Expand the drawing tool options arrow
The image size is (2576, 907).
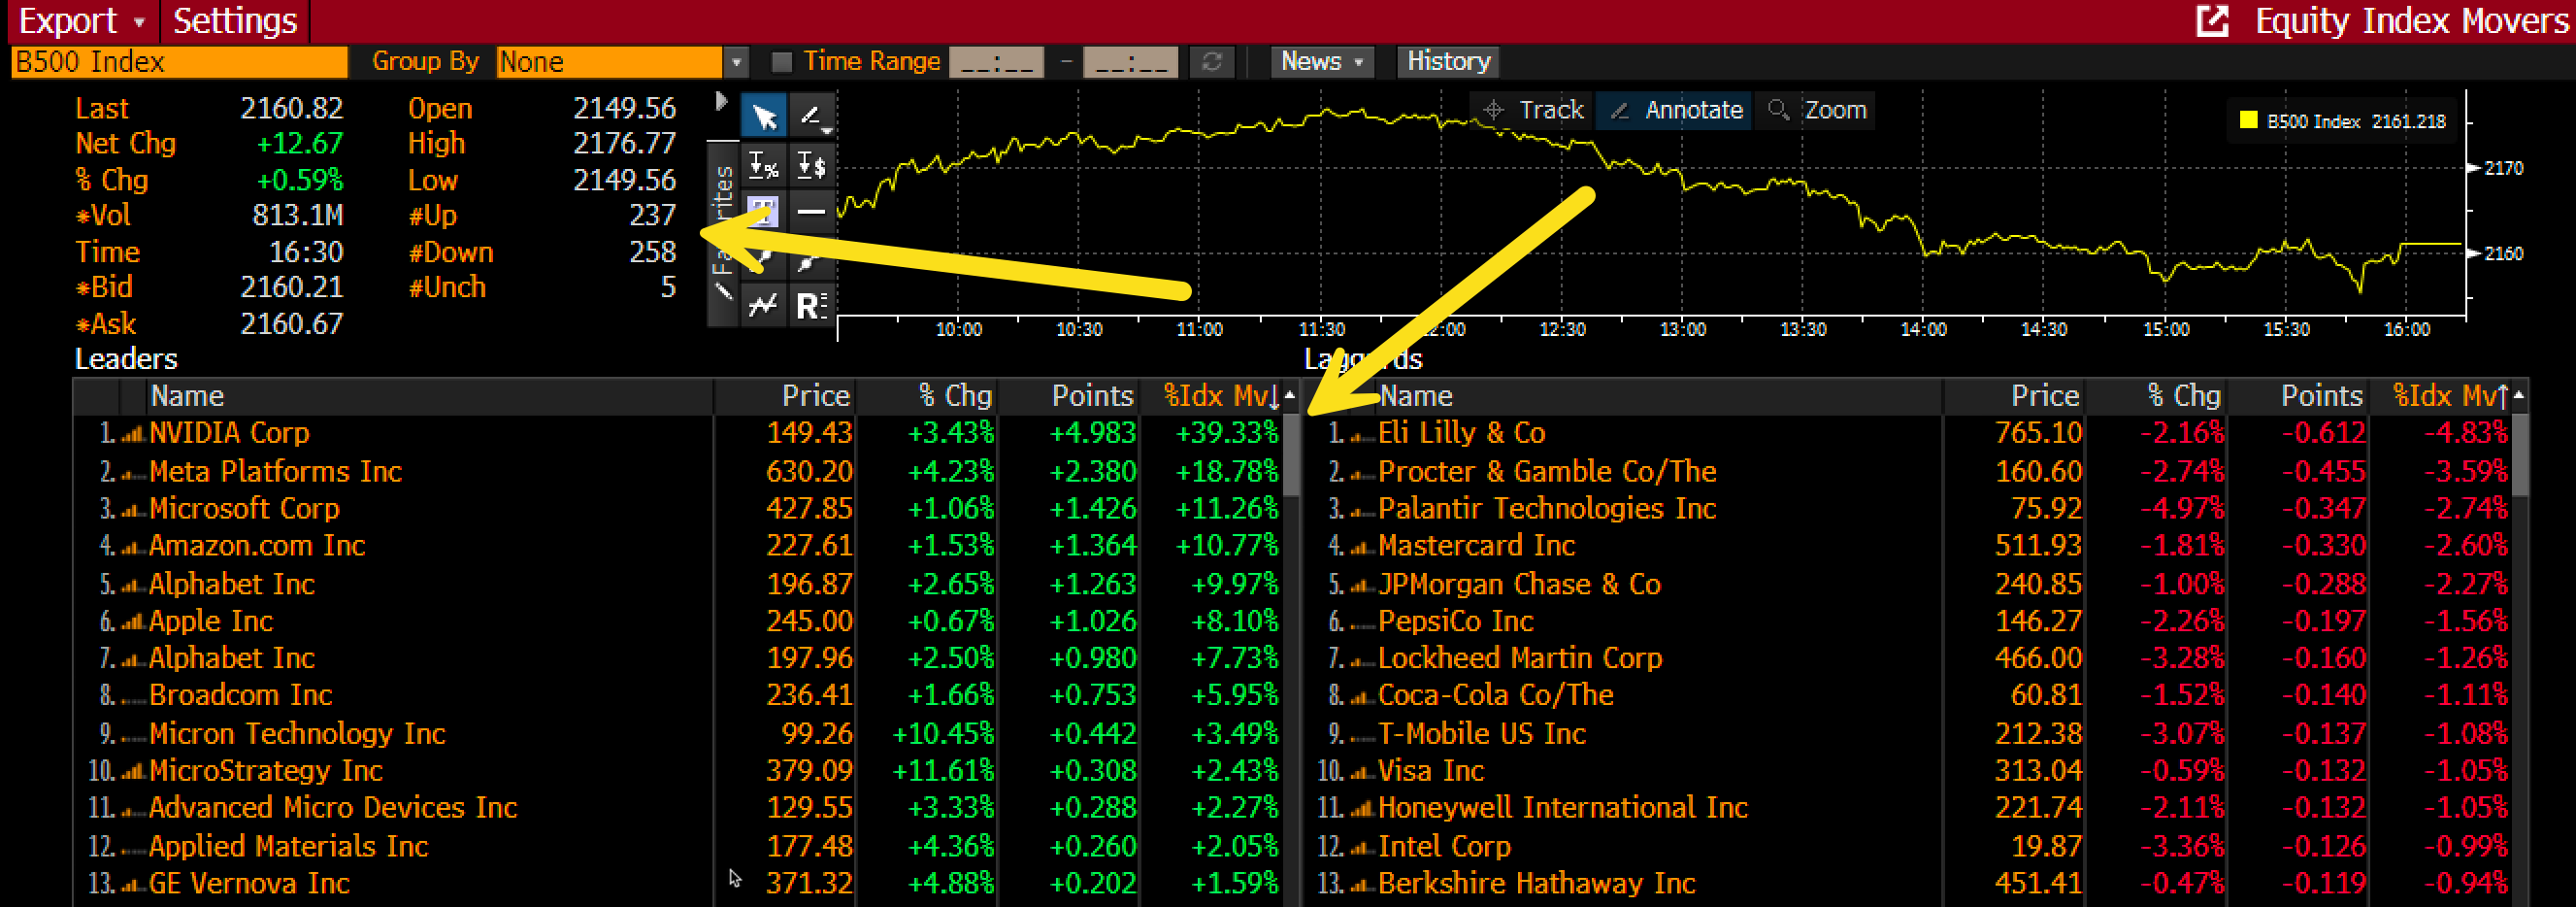coord(826,131)
